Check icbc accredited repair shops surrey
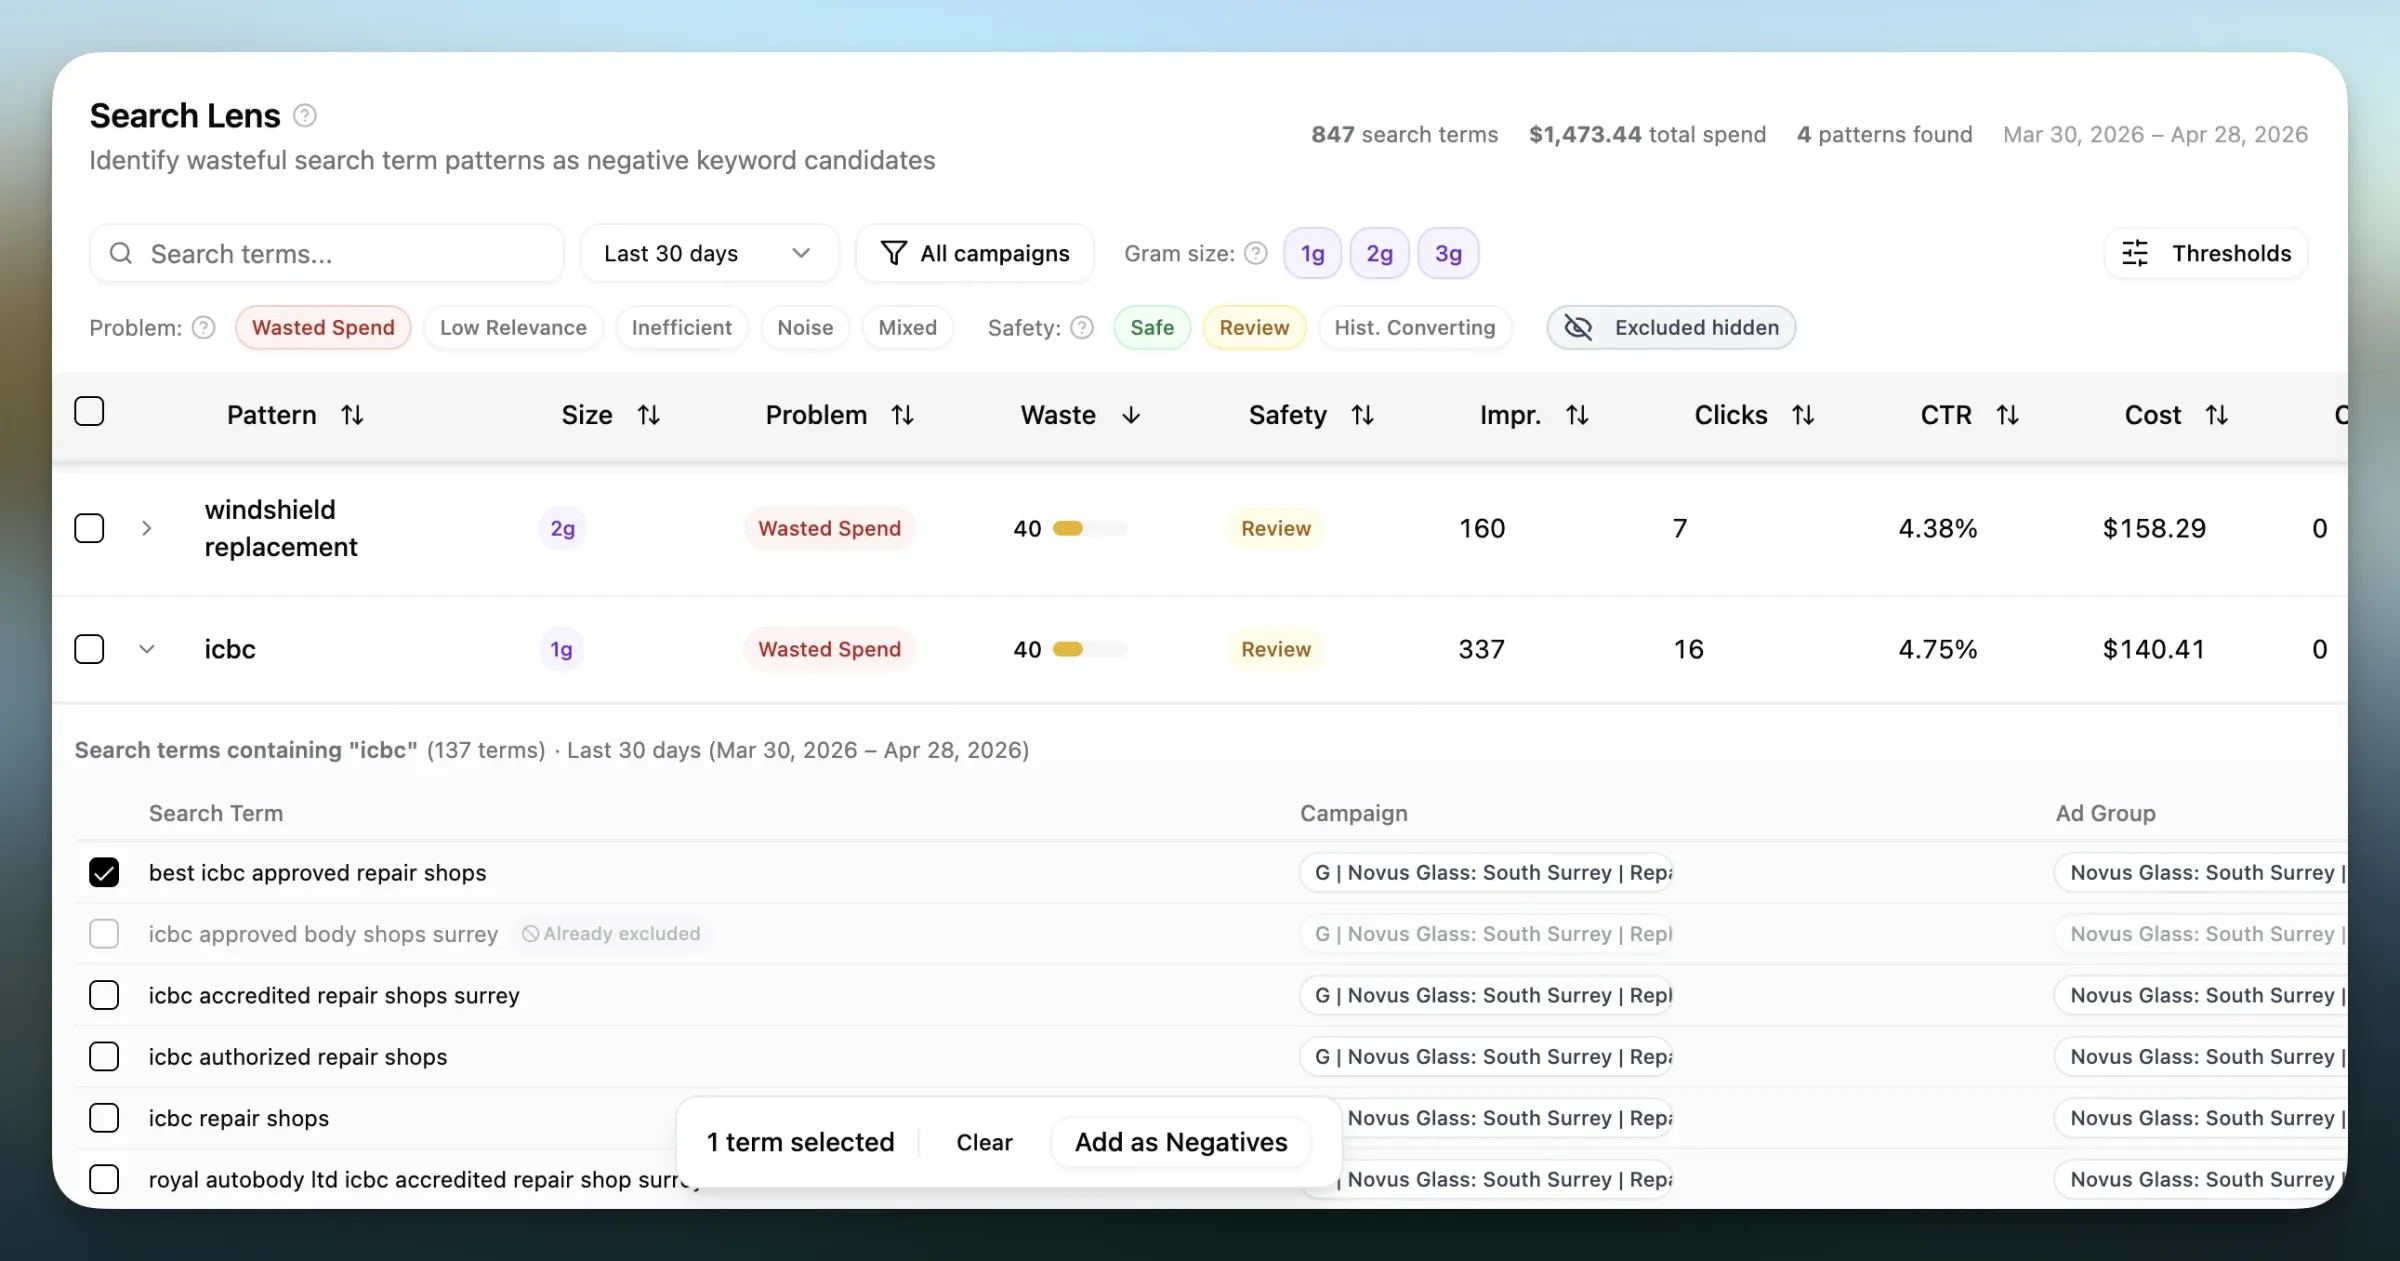The image size is (2400, 1261). [x=104, y=996]
